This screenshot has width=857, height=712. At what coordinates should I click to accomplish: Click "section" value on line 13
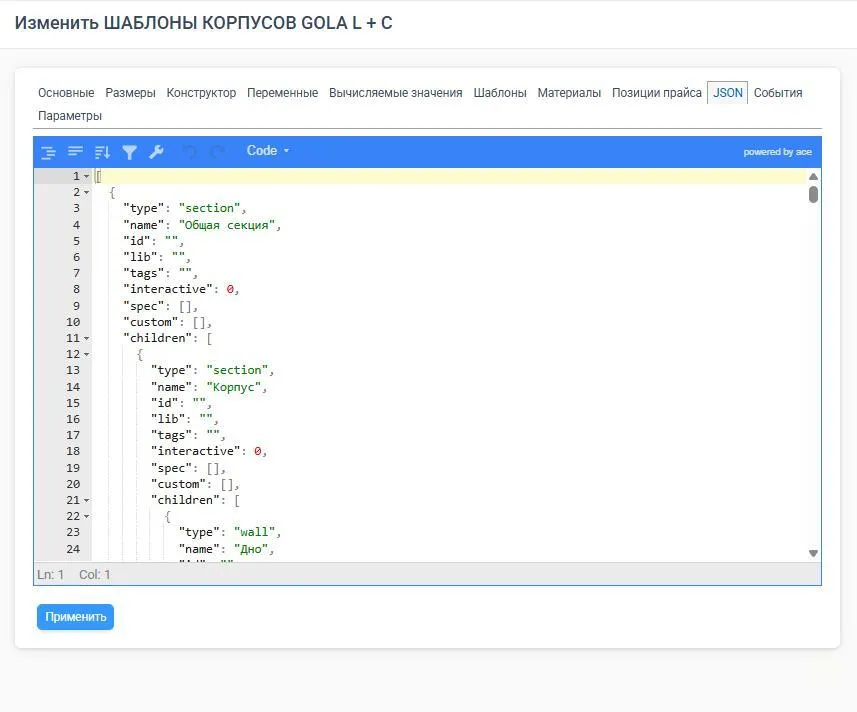coord(237,370)
